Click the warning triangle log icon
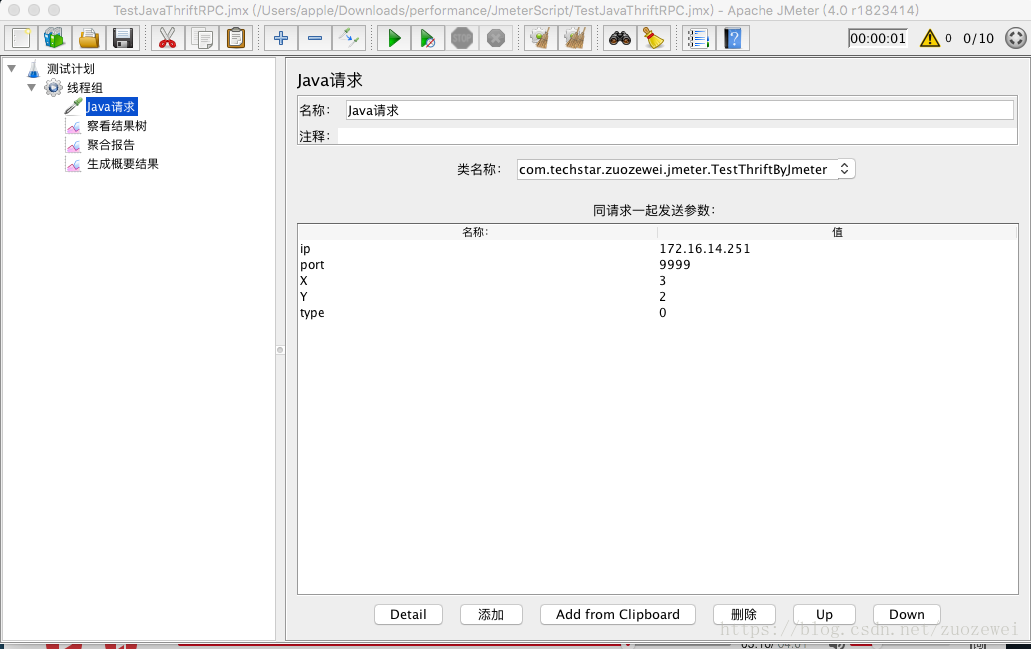 (x=930, y=38)
